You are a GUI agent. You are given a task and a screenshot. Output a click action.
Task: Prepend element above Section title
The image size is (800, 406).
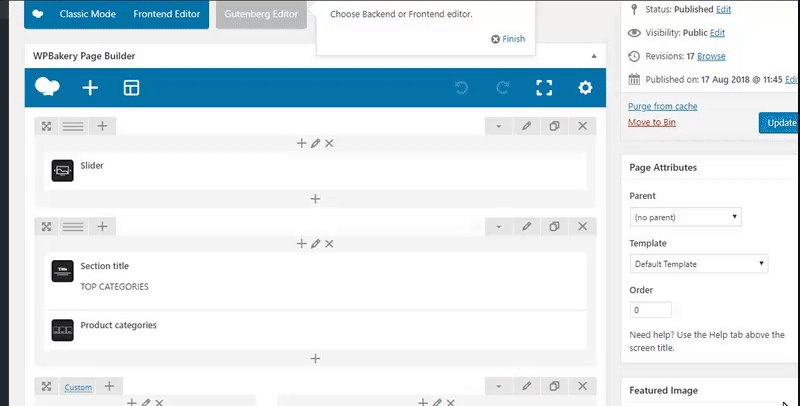click(x=302, y=244)
